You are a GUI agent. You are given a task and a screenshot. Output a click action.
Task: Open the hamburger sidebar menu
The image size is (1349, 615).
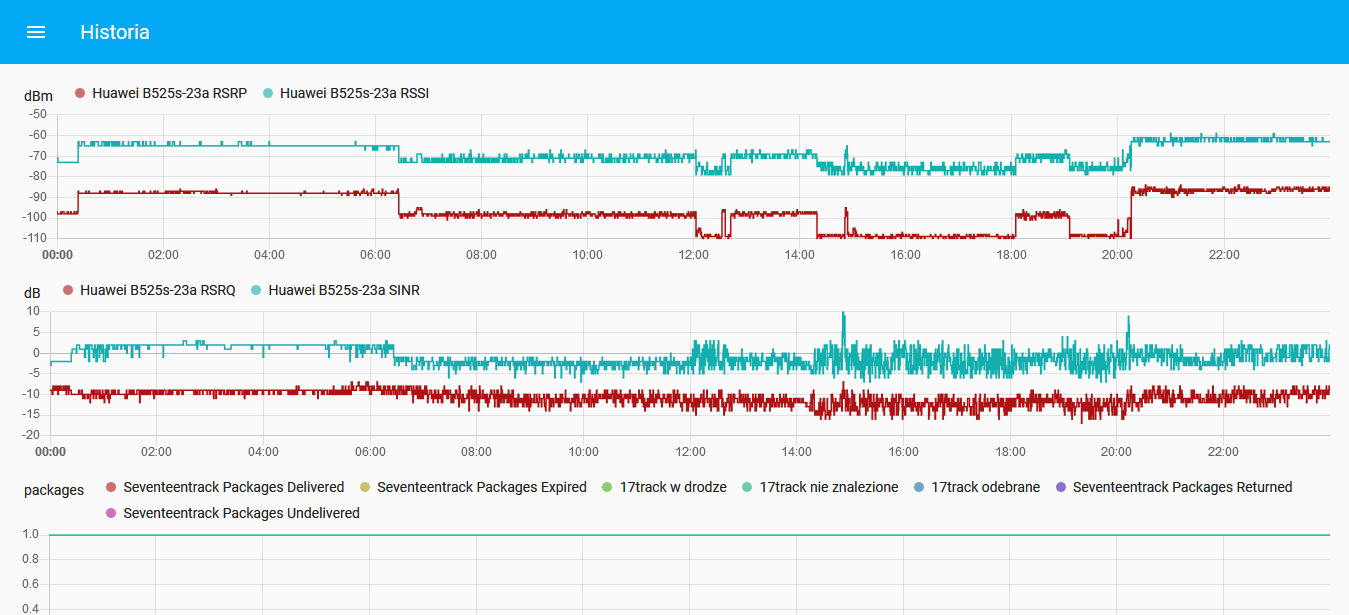pos(36,32)
